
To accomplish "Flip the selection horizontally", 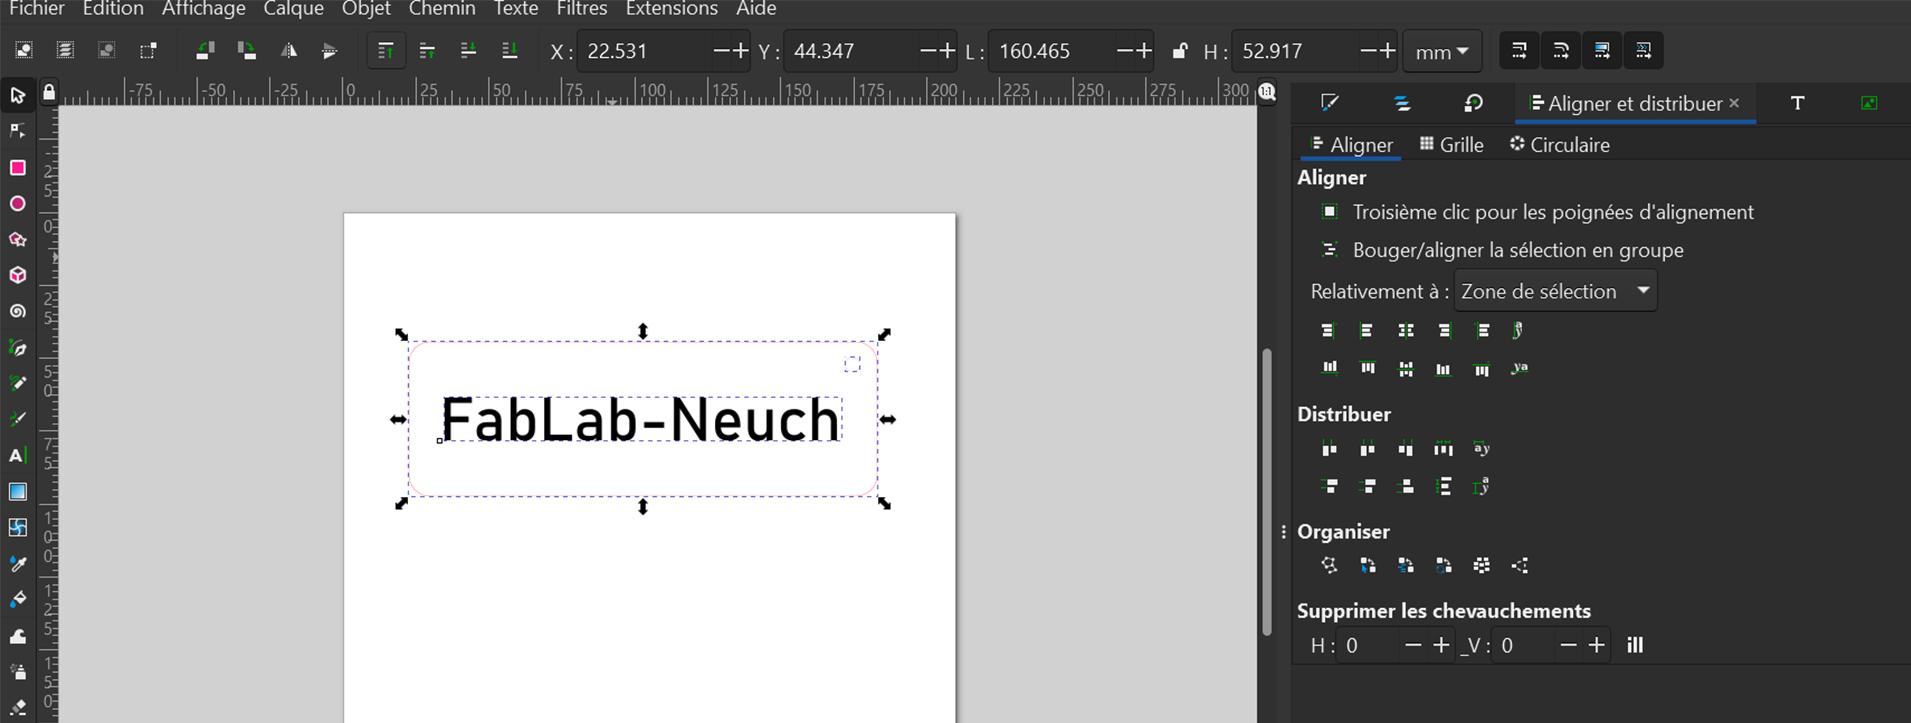I will click(288, 50).
